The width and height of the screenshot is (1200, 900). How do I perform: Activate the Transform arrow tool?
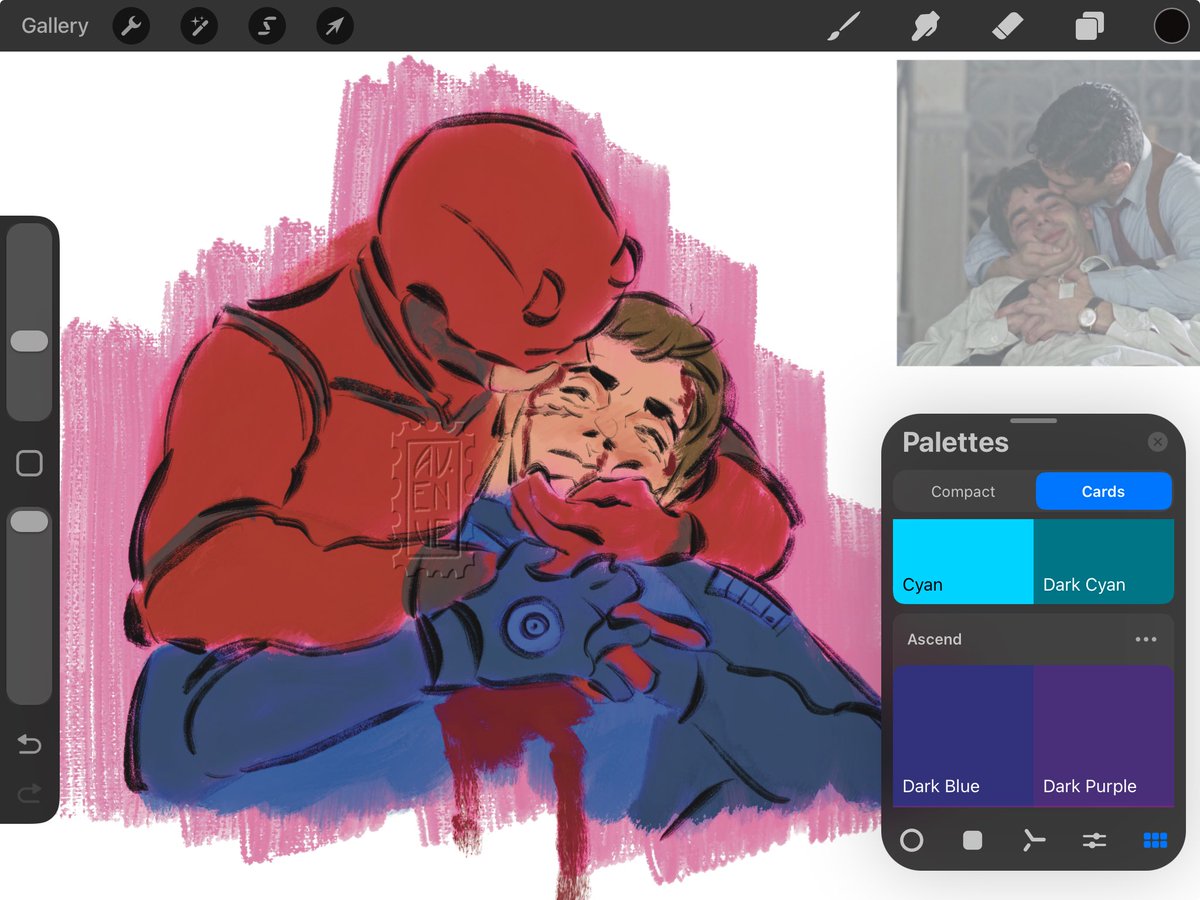[x=335, y=26]
